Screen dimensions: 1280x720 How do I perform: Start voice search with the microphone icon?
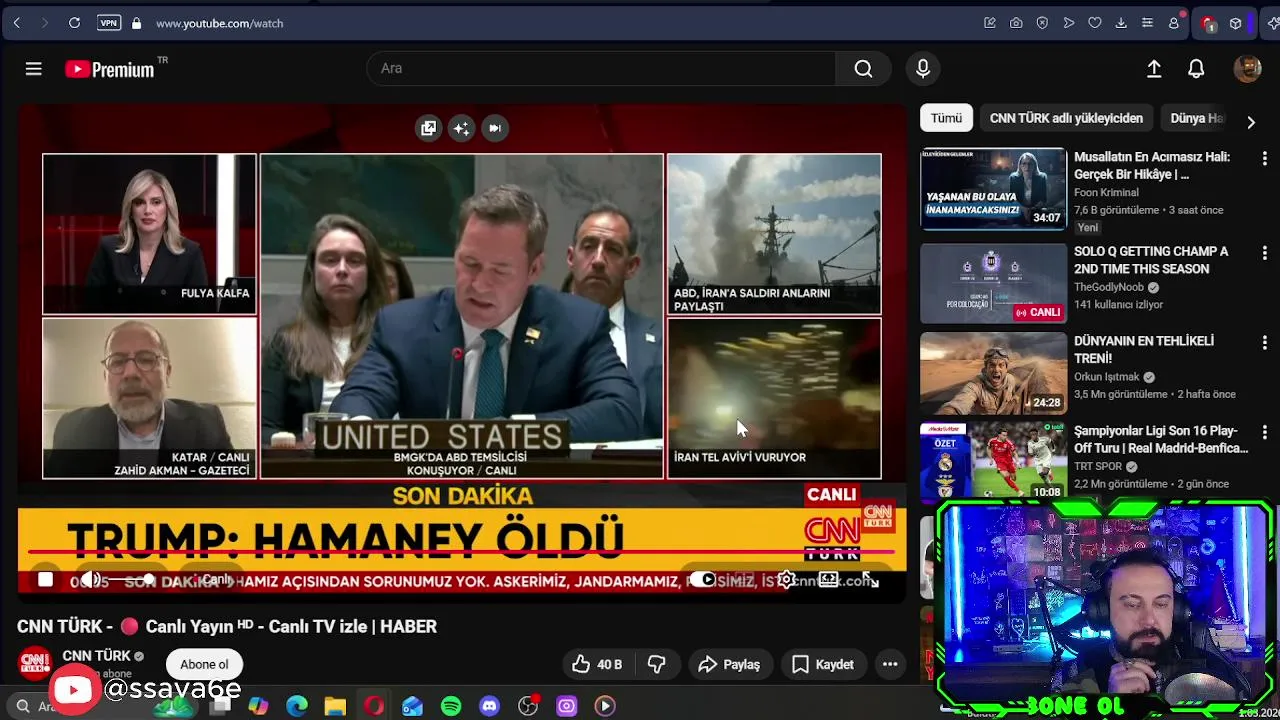[x=923, y=68]
